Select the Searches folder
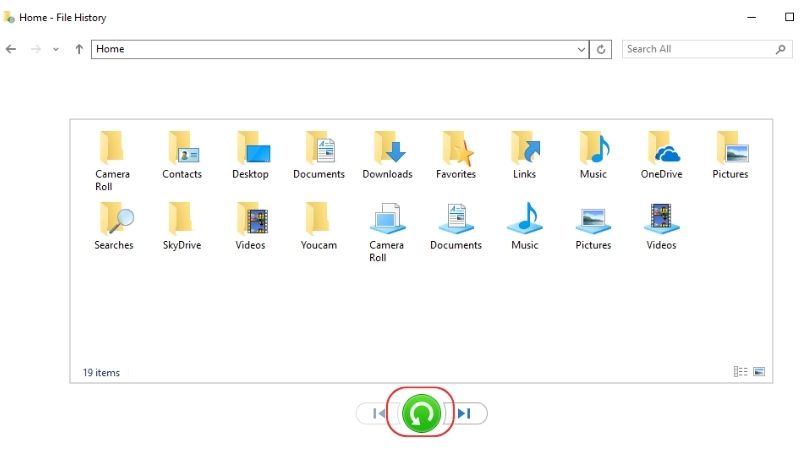 tap(113, 226)
